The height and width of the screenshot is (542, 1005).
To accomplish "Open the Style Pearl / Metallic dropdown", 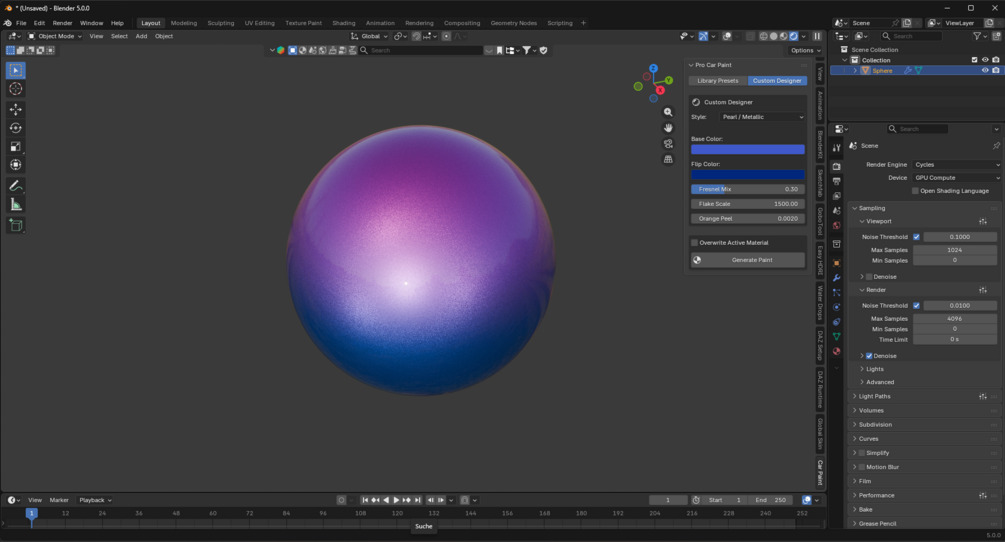I will point(761,117).
